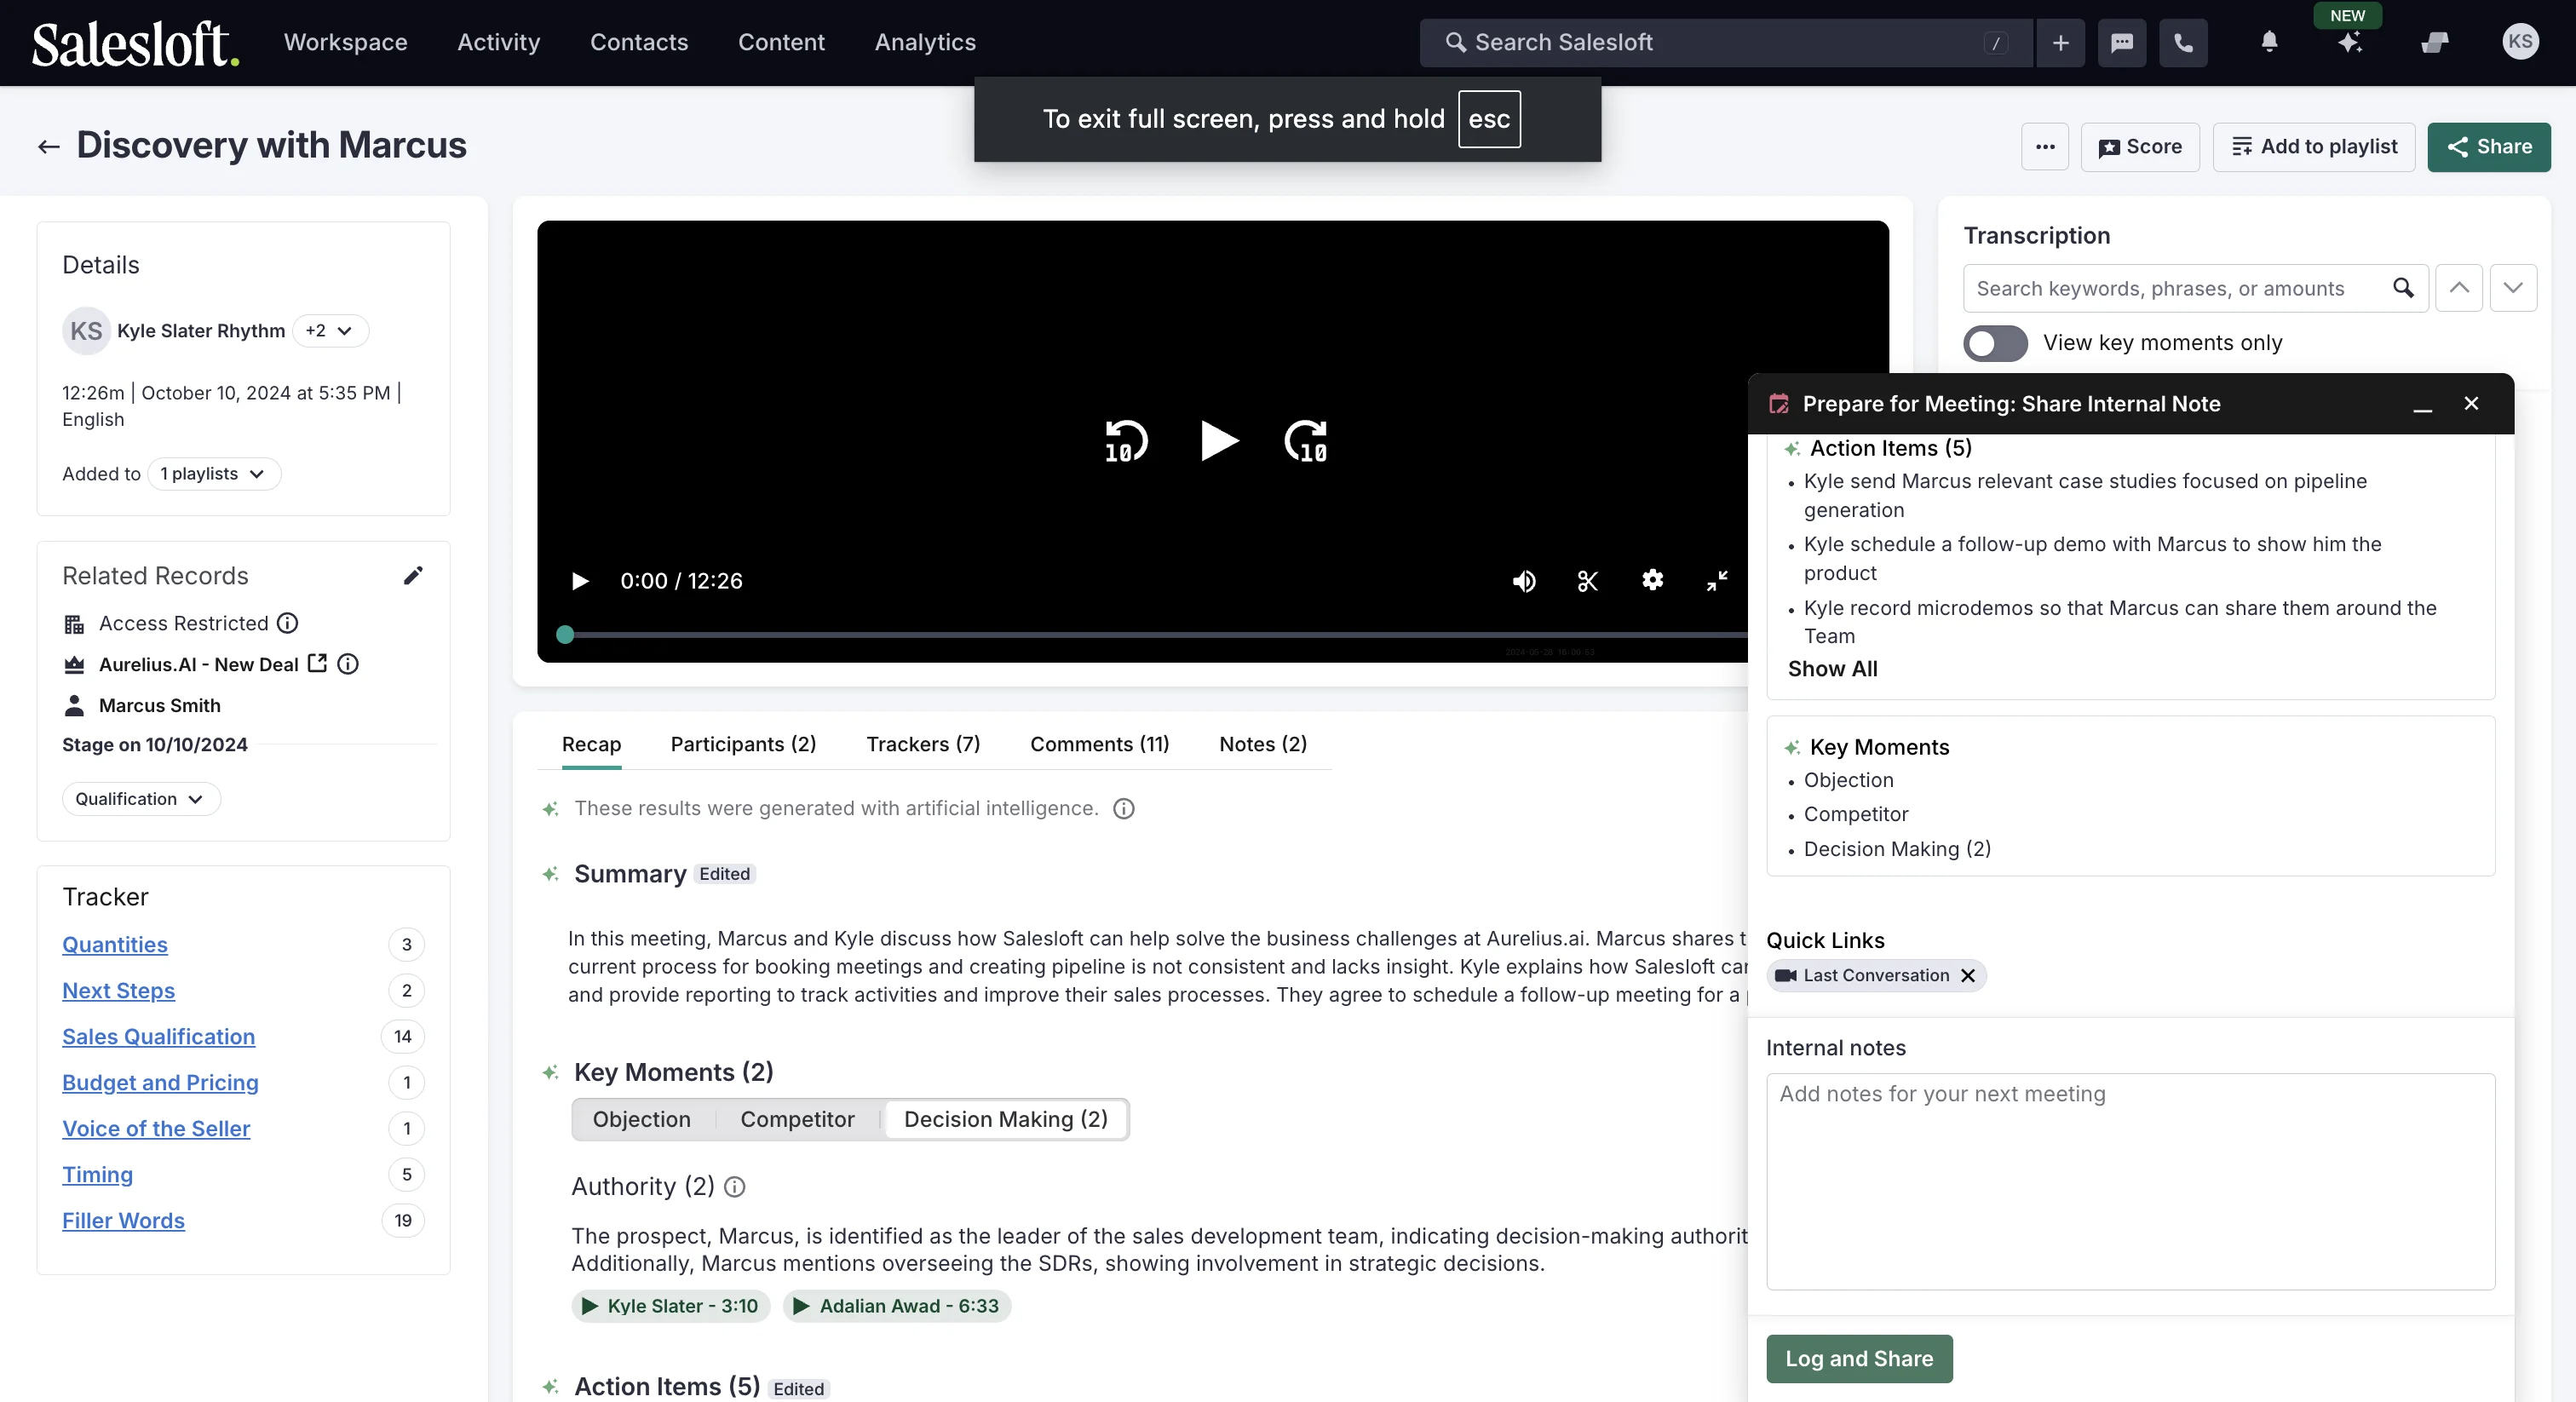Open the Qualification stage dropdown
The image size is (2576, 1402).
point(141,799)
